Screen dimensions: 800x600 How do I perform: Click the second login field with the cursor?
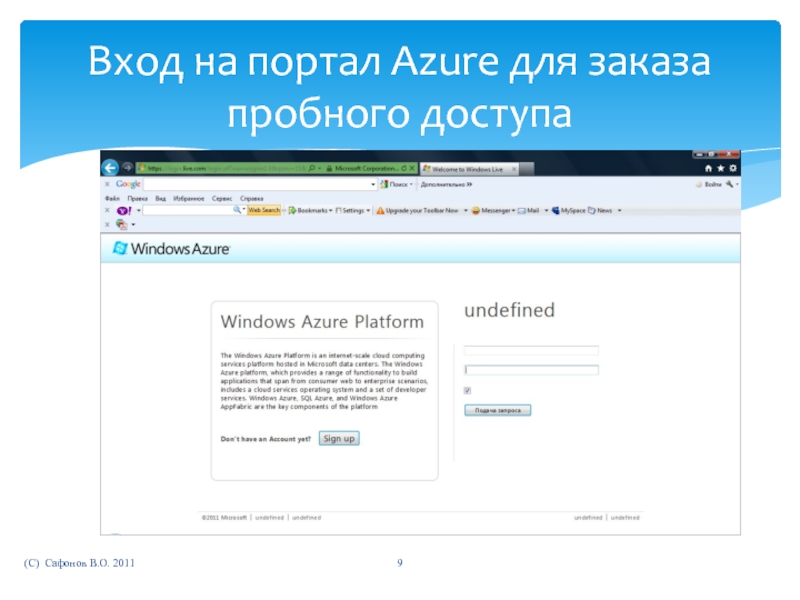click(x=531, y=370)
